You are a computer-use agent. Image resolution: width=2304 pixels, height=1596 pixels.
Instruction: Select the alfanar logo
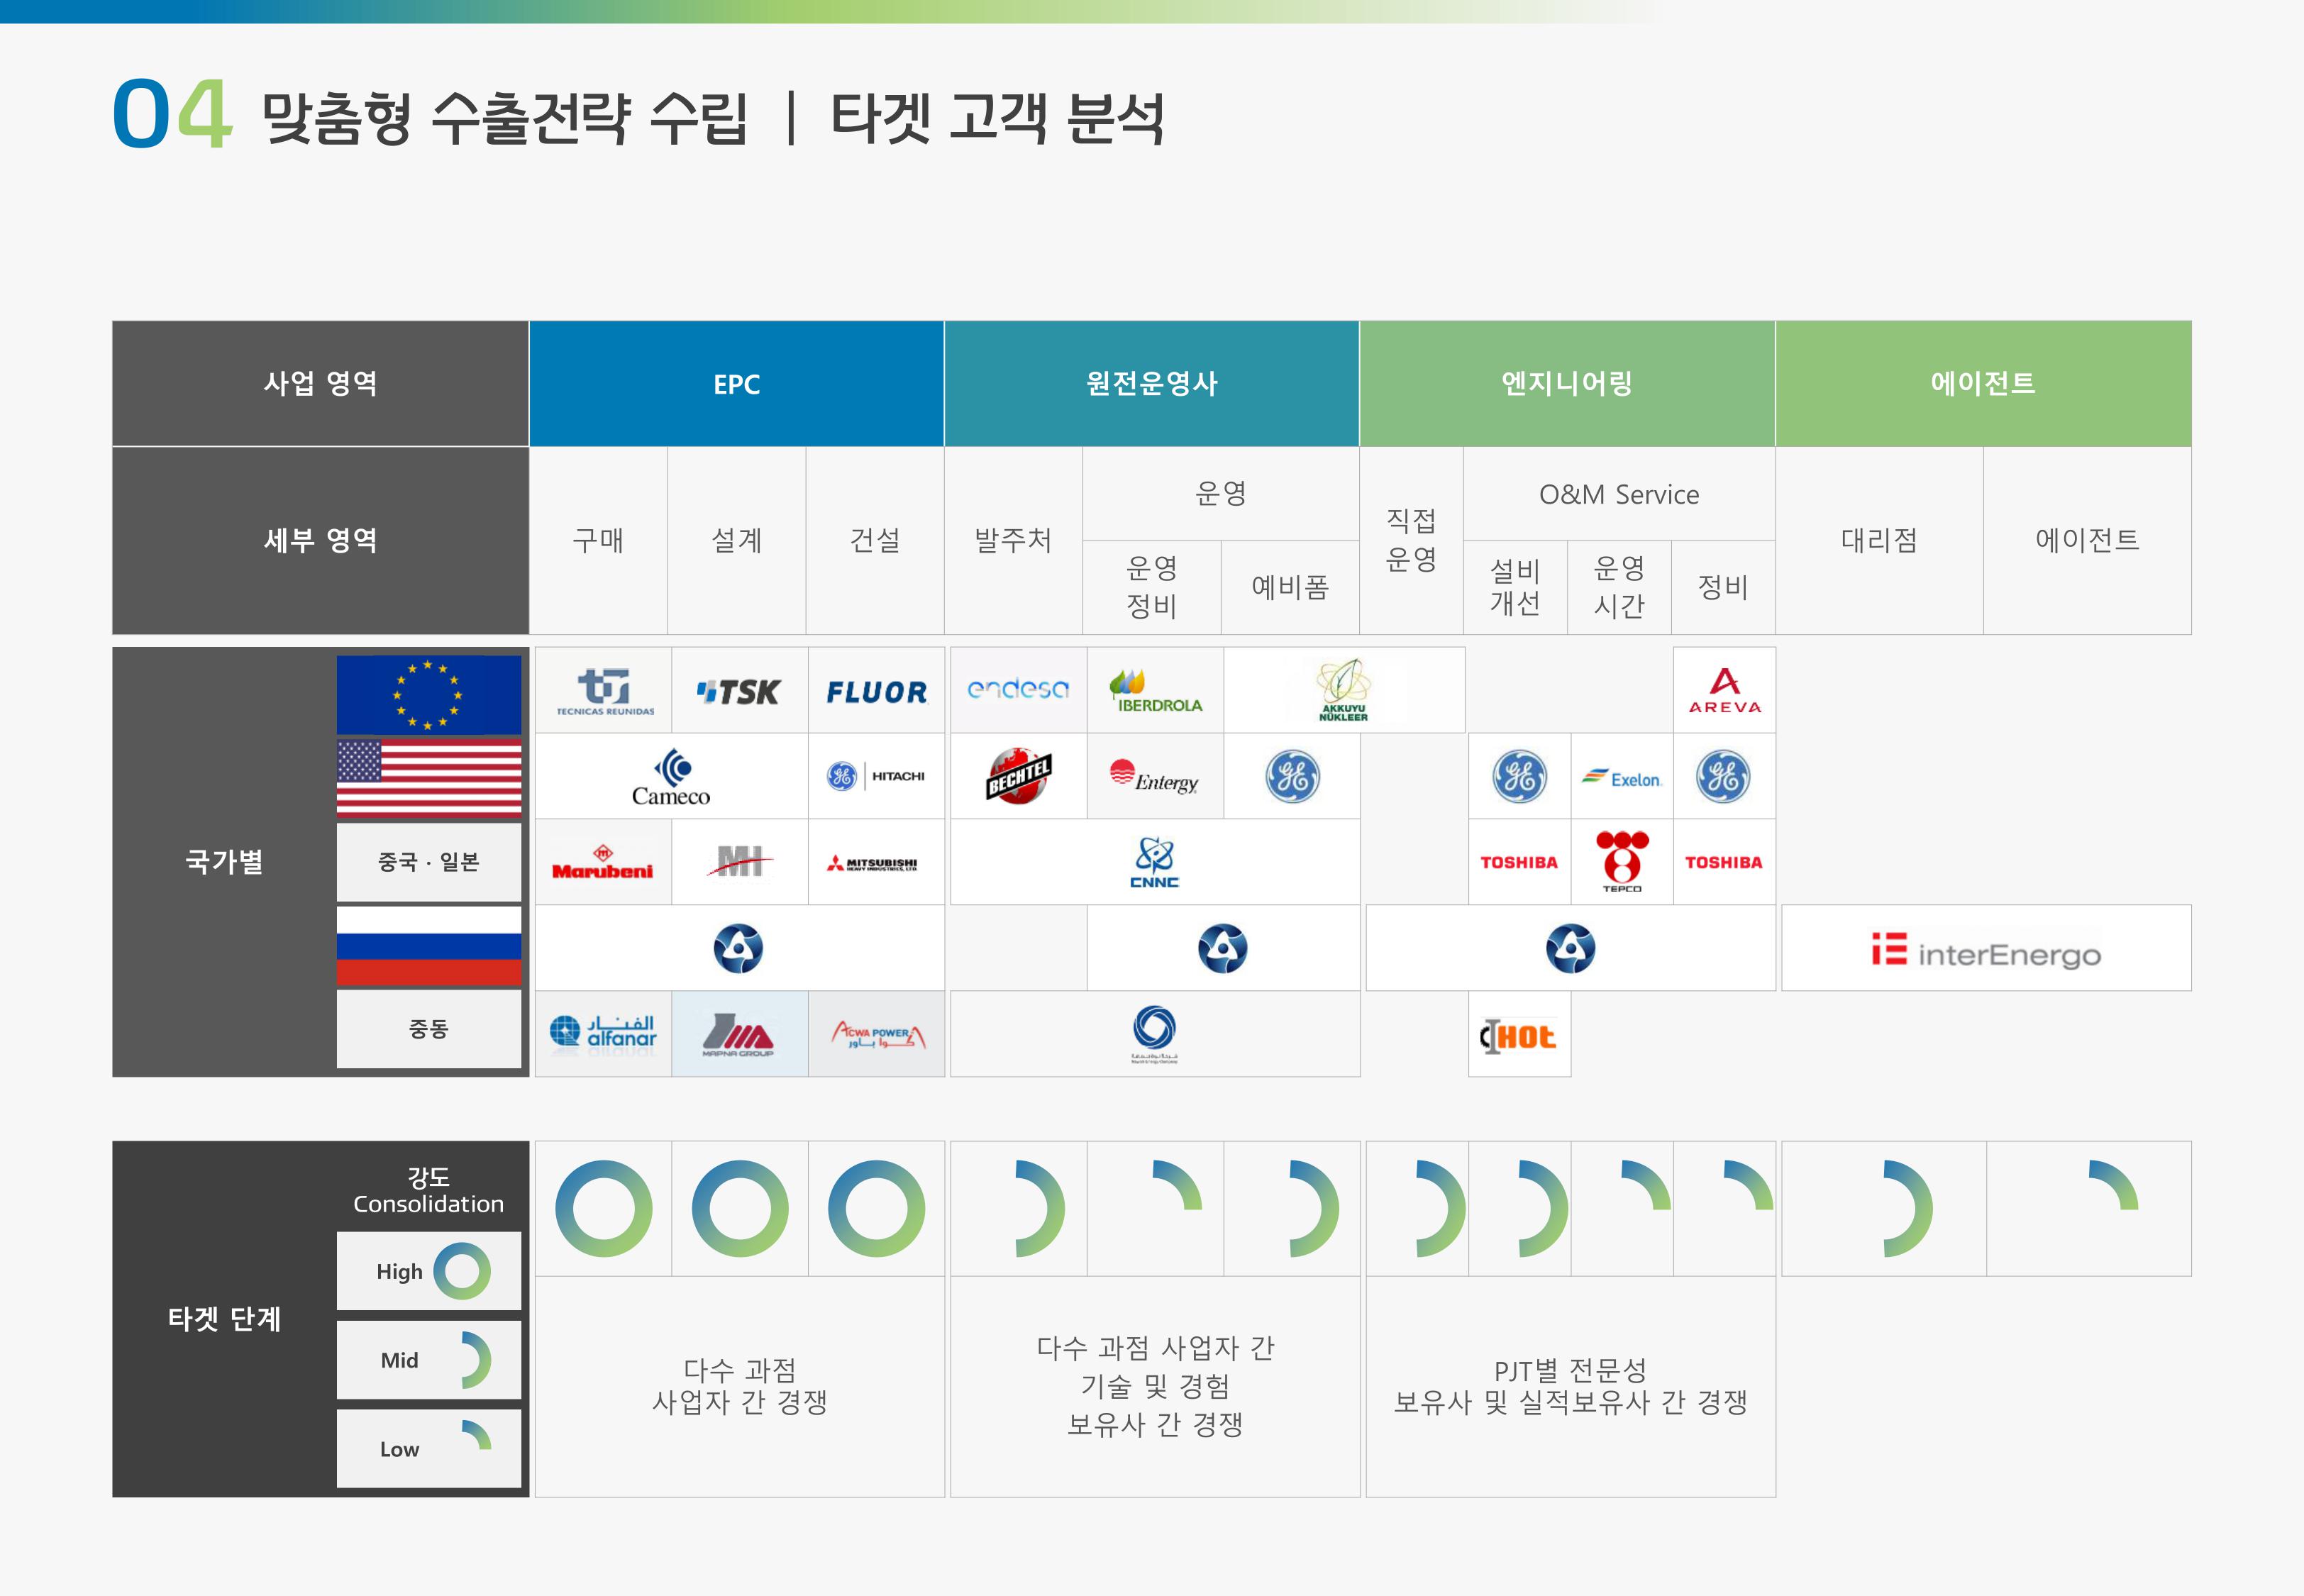point(603,1032)
